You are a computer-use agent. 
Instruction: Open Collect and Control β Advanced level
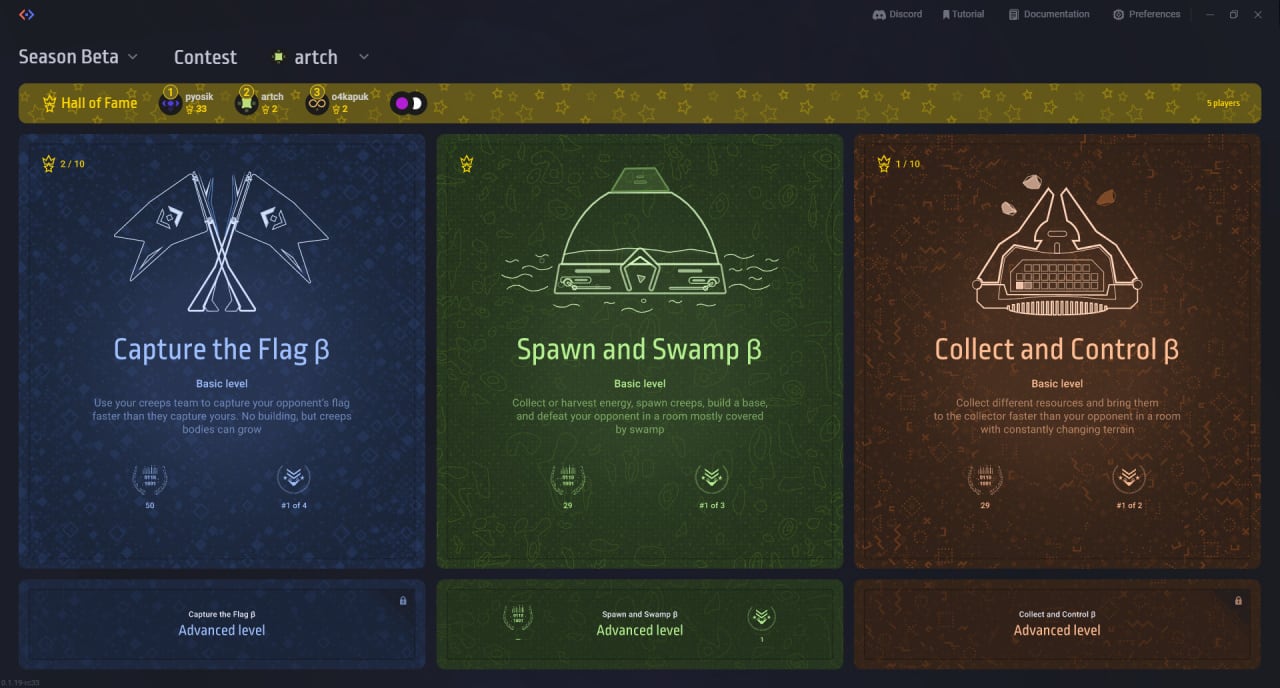tap(1057, 624)
